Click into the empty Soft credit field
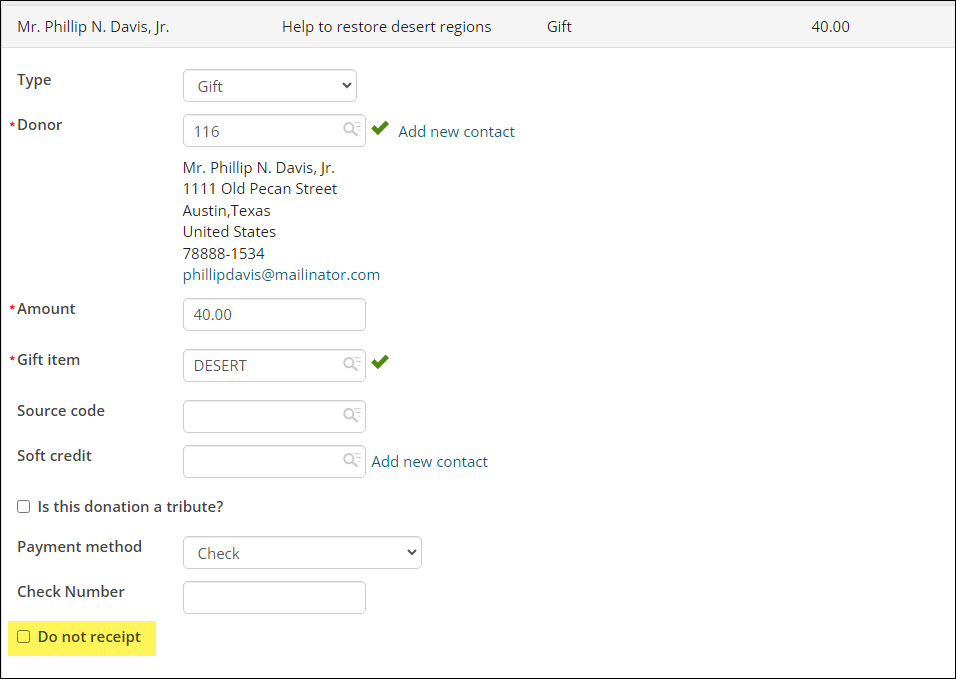This screenshot has width=956, height=679. click(274, 461)
